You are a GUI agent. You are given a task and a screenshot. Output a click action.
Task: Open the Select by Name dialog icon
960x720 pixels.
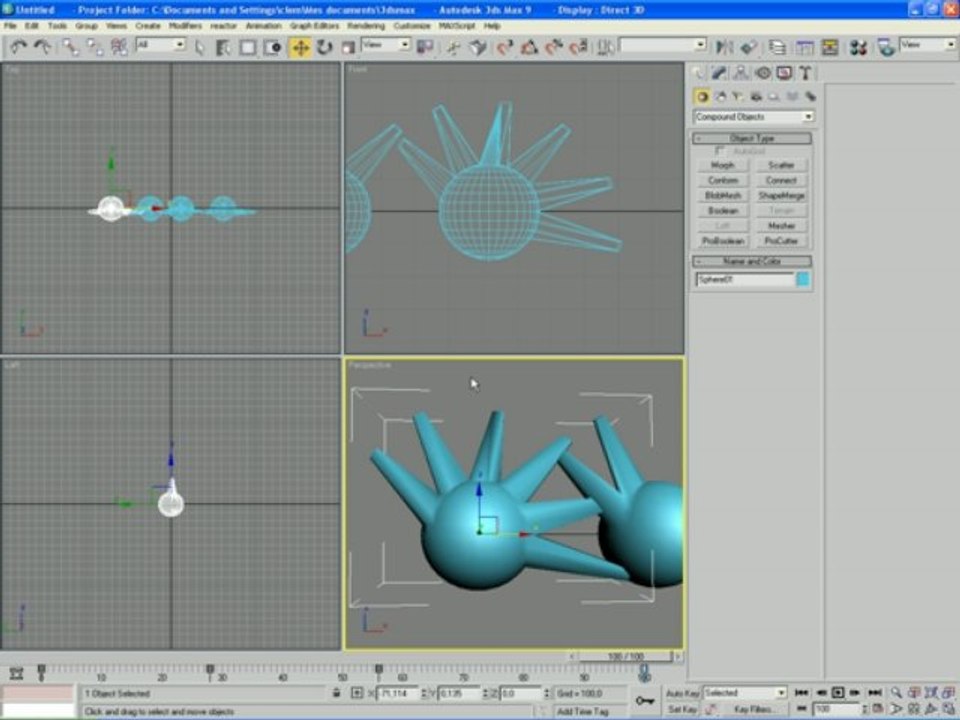click(x=223, y=47)
